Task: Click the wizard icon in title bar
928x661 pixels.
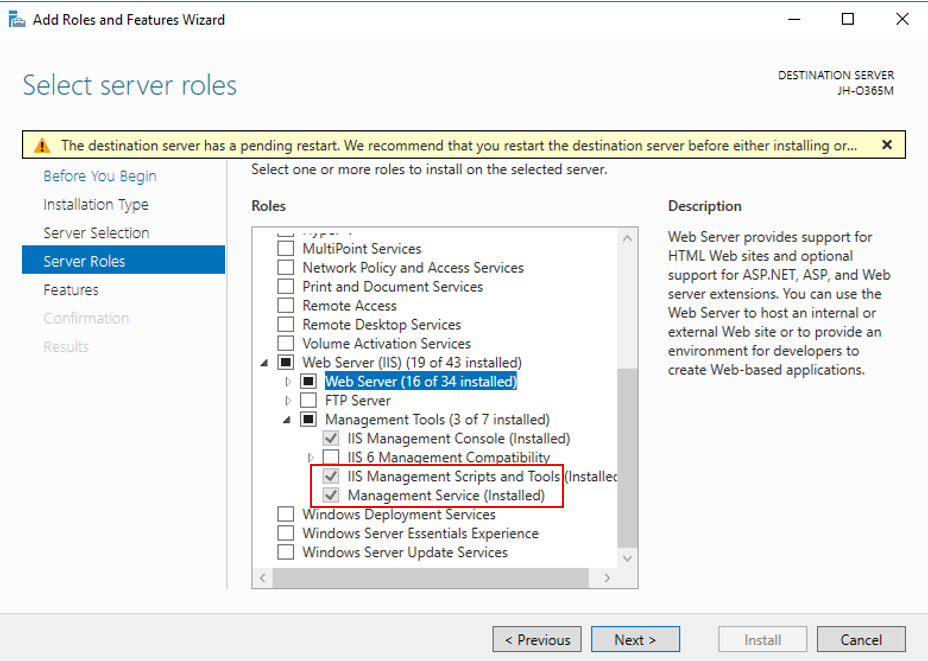Action: coord(17,20)
